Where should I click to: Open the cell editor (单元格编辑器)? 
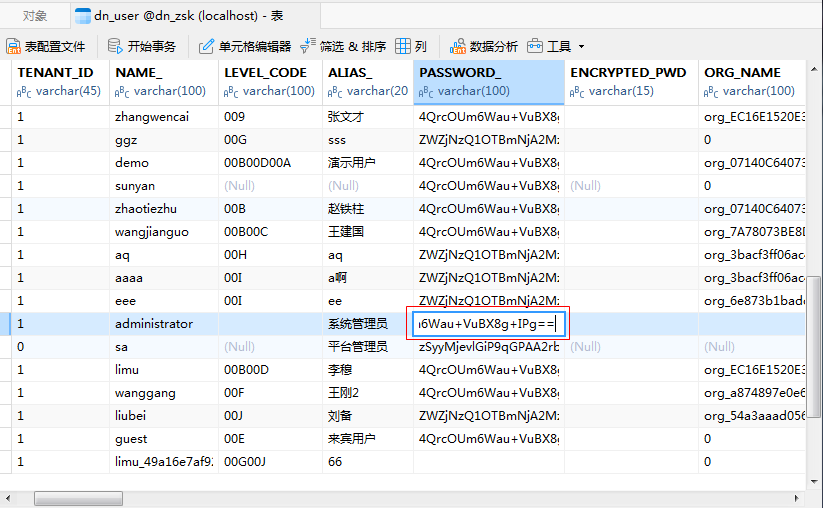(x=245, y=46)
